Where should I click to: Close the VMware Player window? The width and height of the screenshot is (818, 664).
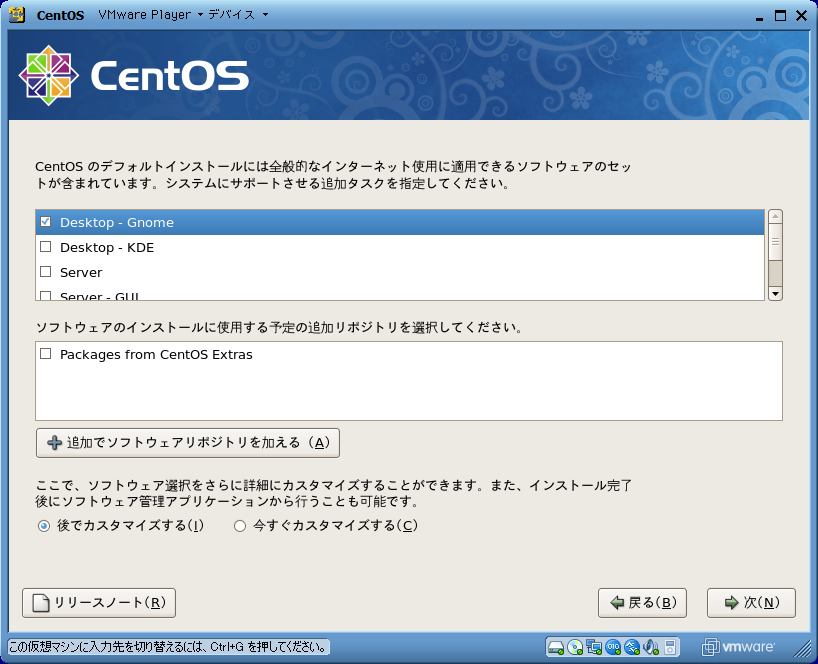pyautogui.click(x=801, y=16)
